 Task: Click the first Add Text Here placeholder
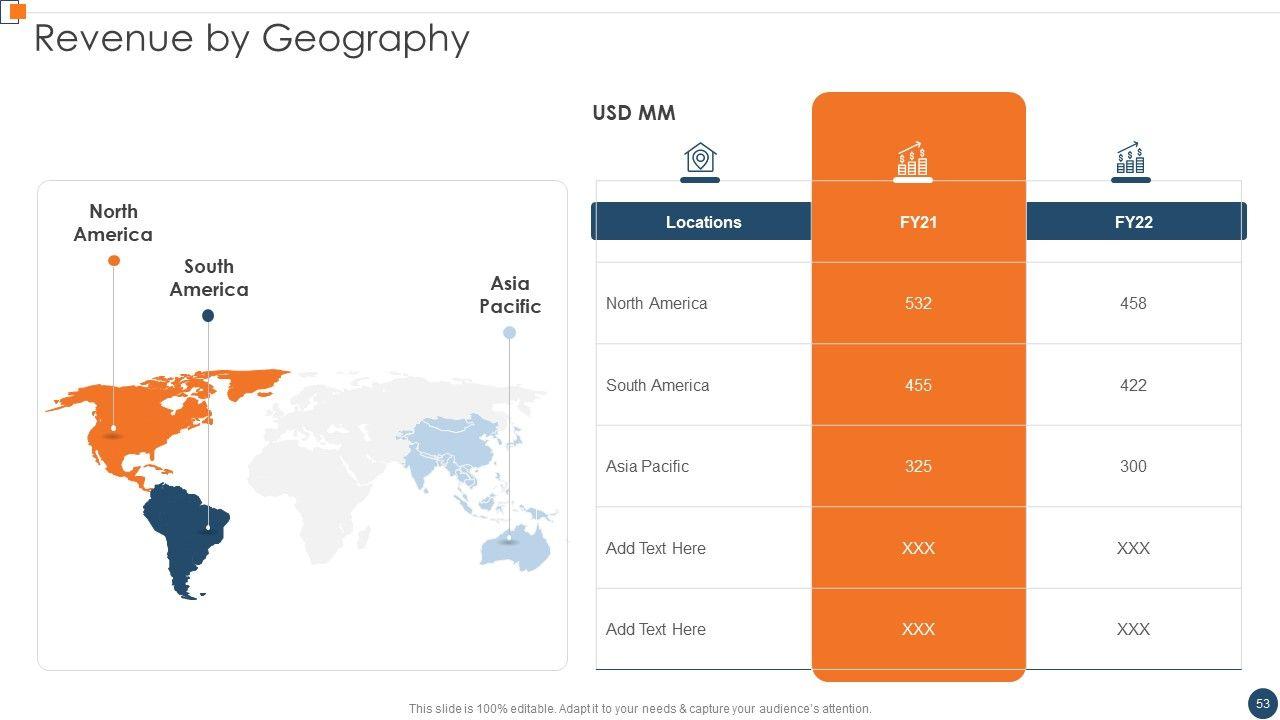tap(655, 548)
